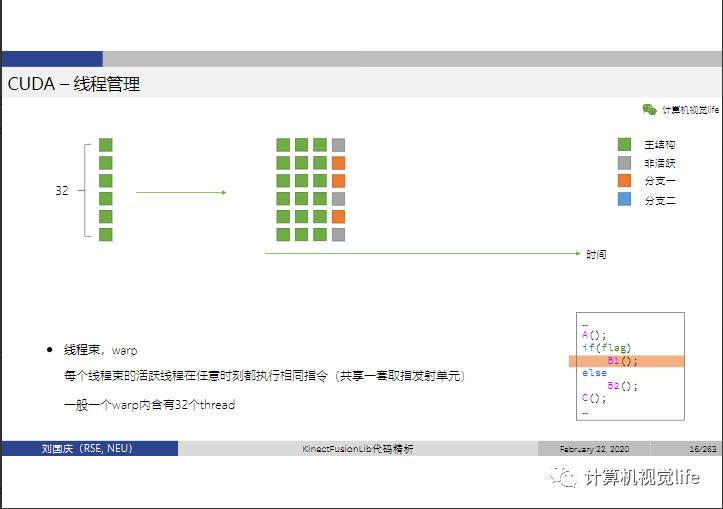723x509 pixels.
Task: Click the legend label "主结构"
Action: tap(659, 145)
